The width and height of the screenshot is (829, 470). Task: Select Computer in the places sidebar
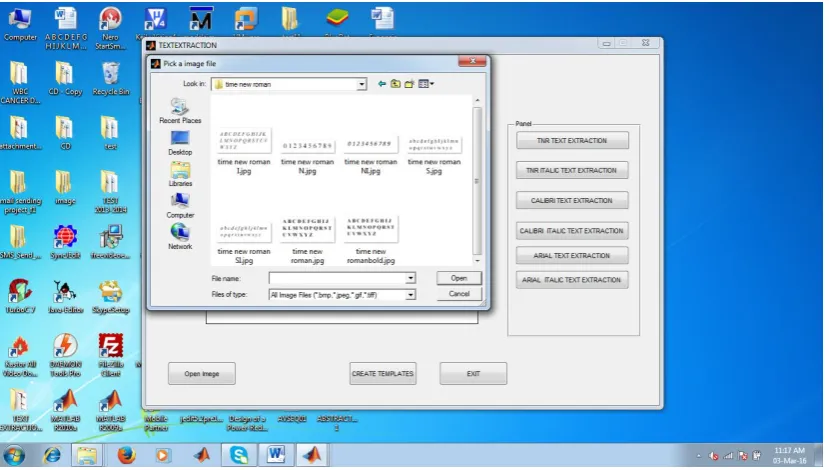pos(180,206)
